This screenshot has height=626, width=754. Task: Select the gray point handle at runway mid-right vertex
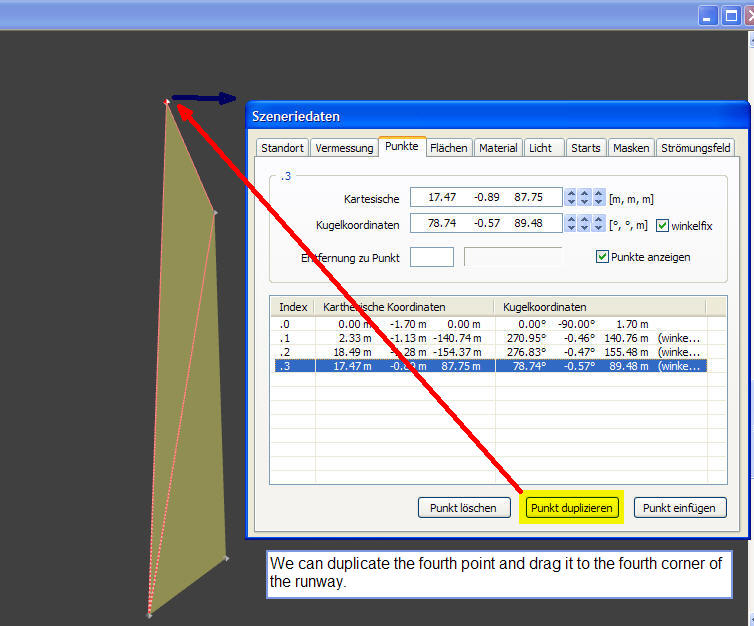[x=215, y=212]
